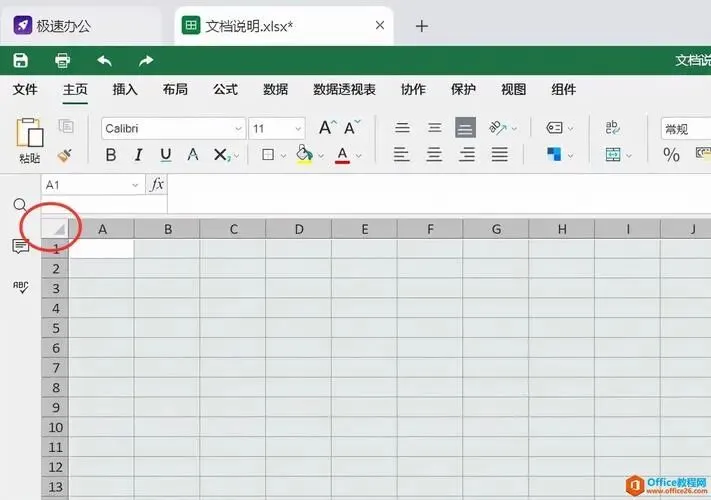711x500 pixels.
Task: Click the merge cells icon
Action: coord(613,155)
